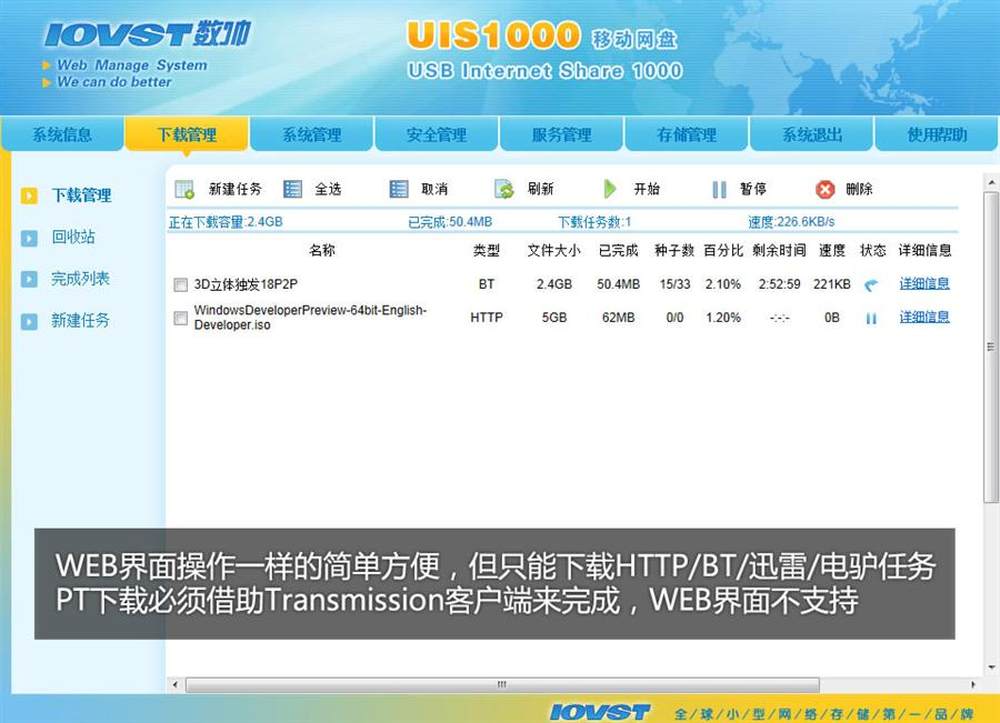
Task: Click the vertical scrollbar up arrow
Action: [x=991, y=183]
